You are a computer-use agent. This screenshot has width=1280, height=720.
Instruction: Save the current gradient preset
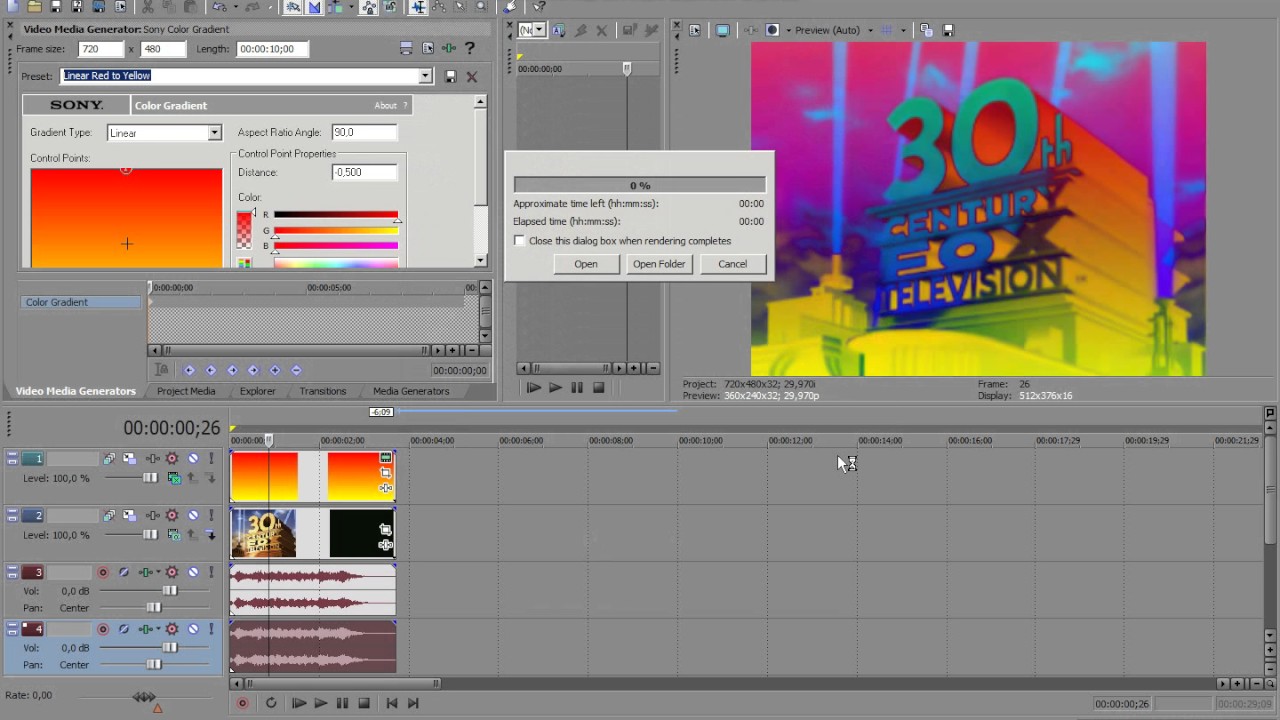click(451, 76)
